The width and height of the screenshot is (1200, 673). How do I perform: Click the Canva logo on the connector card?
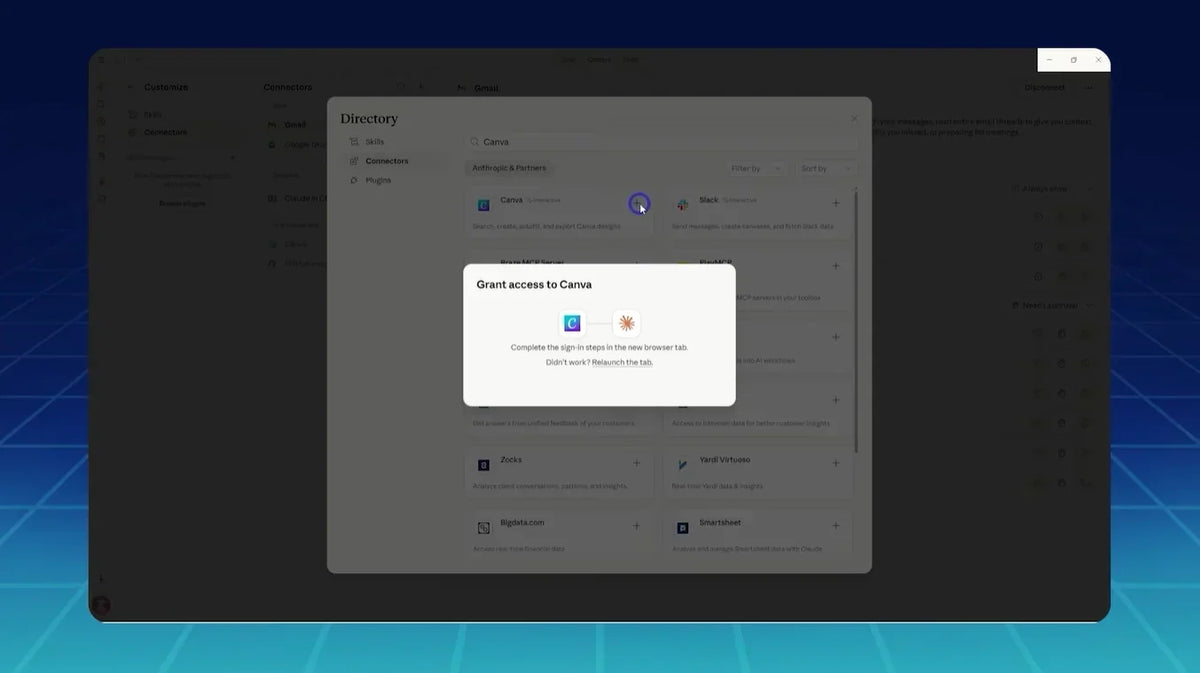[x=483, y=204]
